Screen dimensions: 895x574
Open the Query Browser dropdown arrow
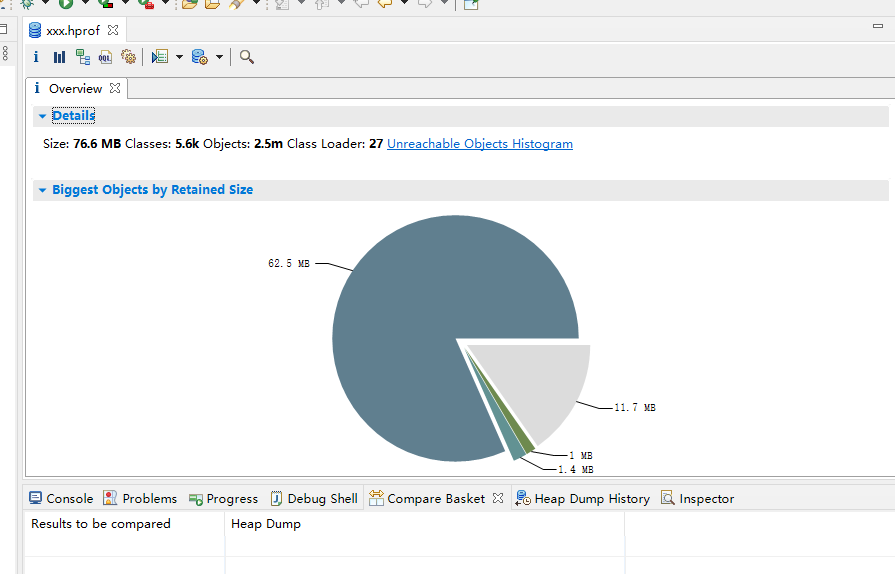tap(218, 57)
